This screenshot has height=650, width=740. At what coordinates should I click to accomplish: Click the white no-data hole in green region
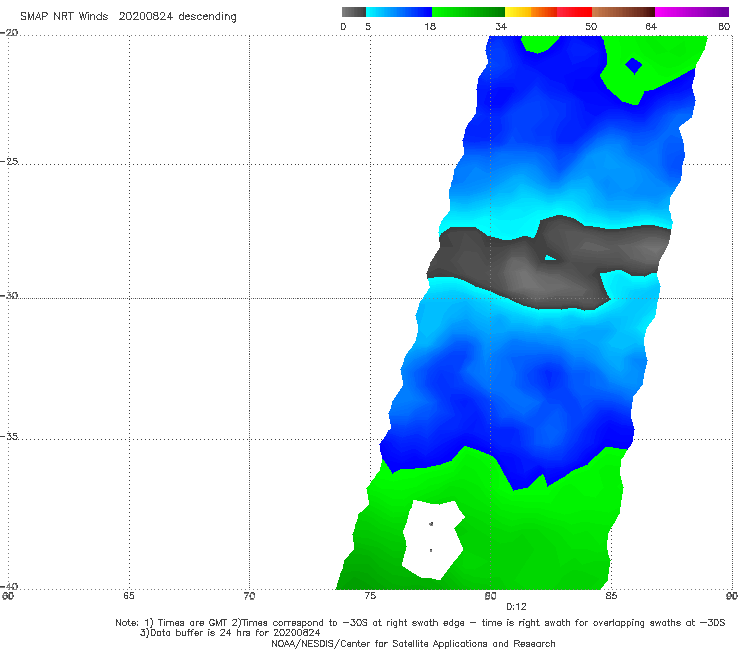coord(433,540)
